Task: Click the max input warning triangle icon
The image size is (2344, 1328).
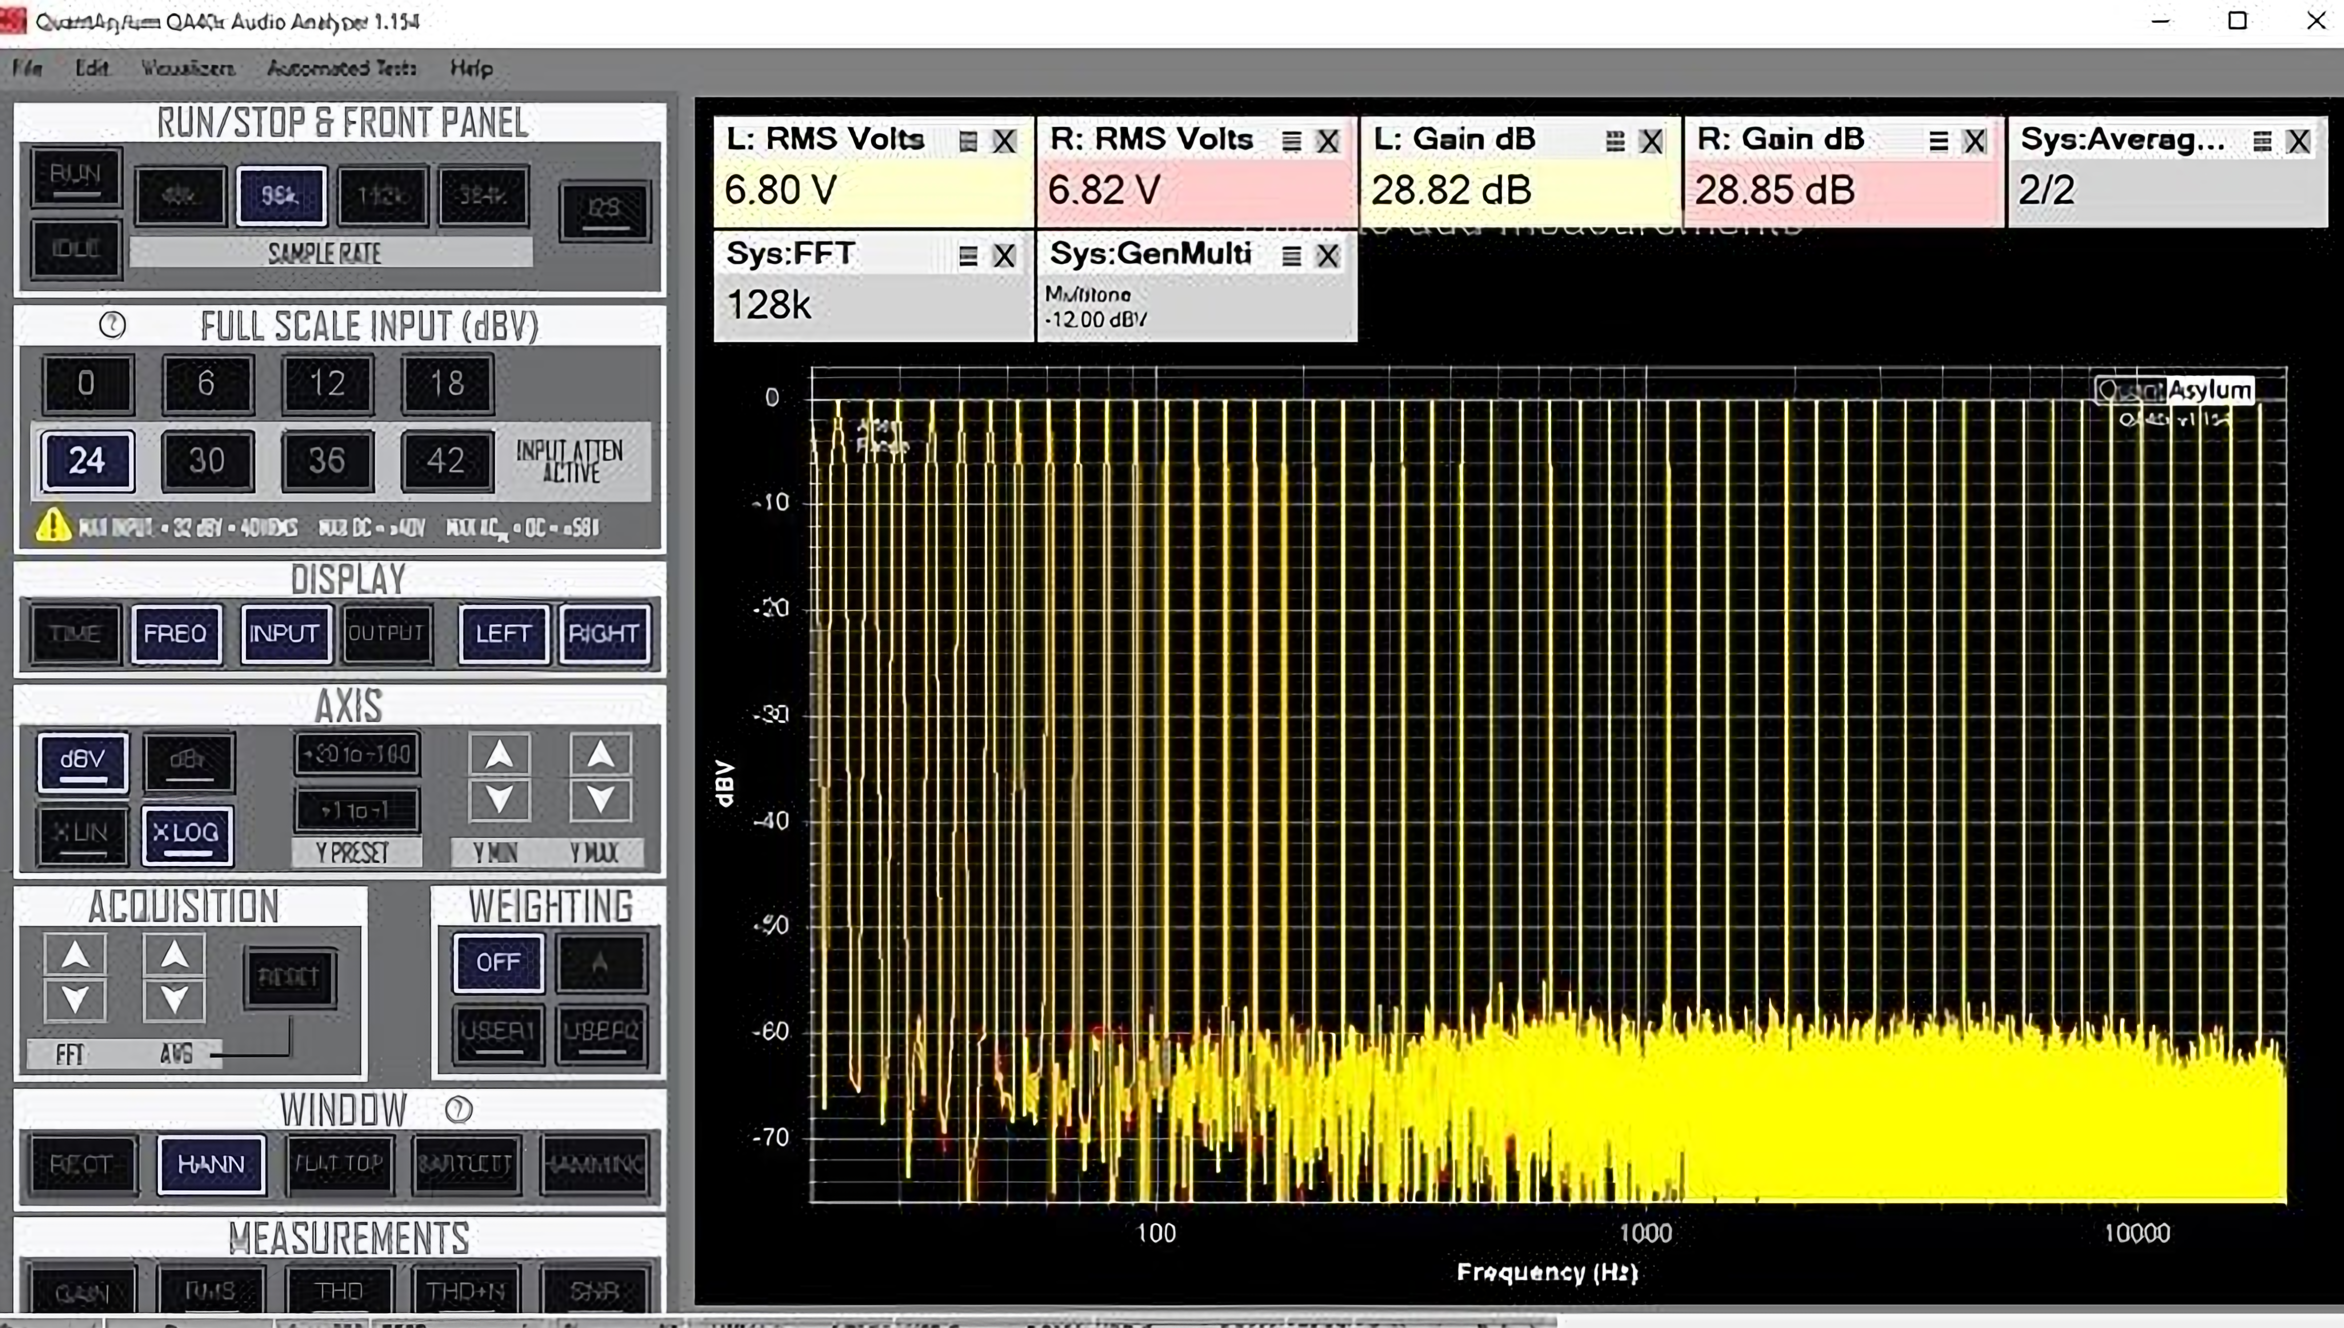Action: pyautogui.click(x=53, y=525)
